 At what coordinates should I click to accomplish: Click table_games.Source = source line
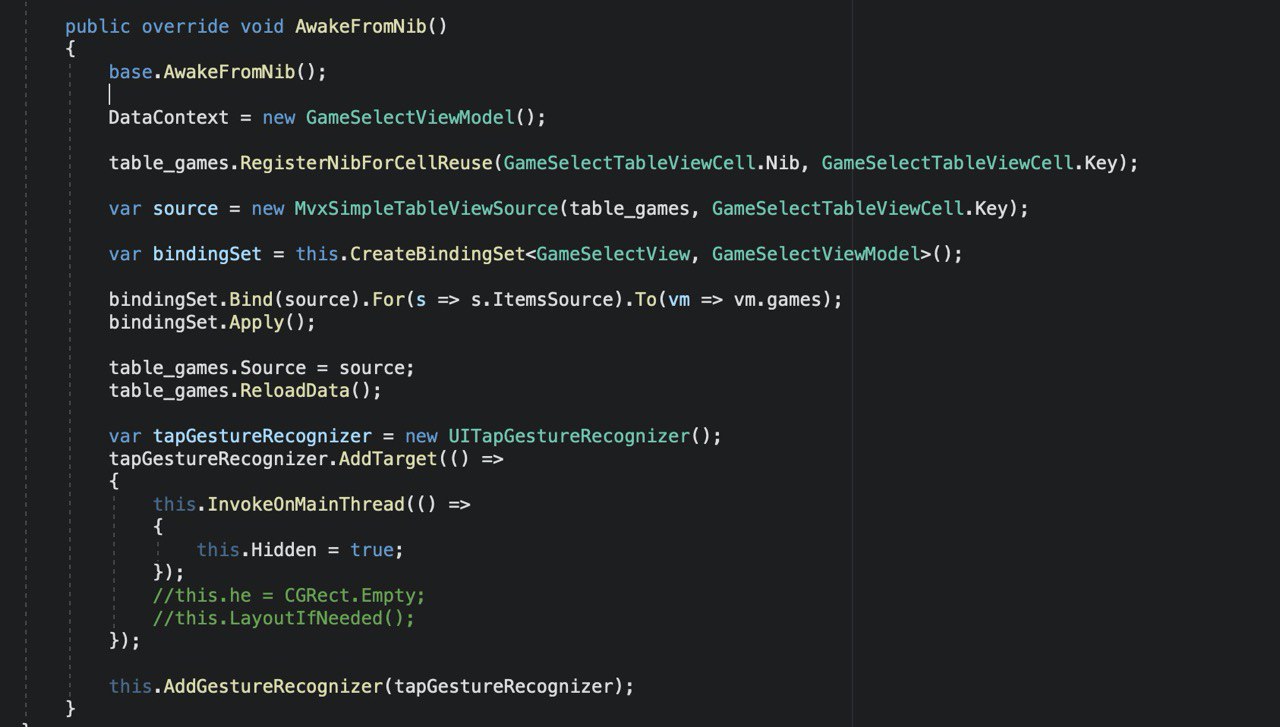coord(262,367)
